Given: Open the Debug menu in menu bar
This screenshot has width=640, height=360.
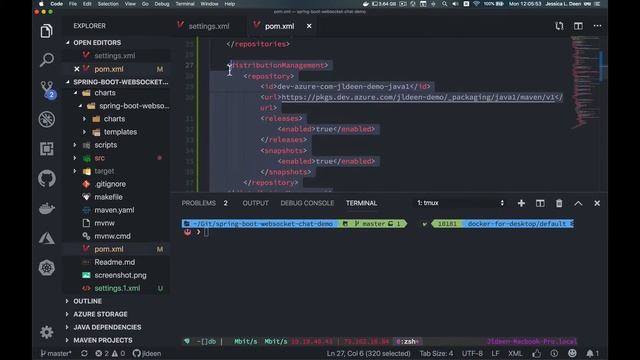Looking at the screenshot, I should click(162, 4).
